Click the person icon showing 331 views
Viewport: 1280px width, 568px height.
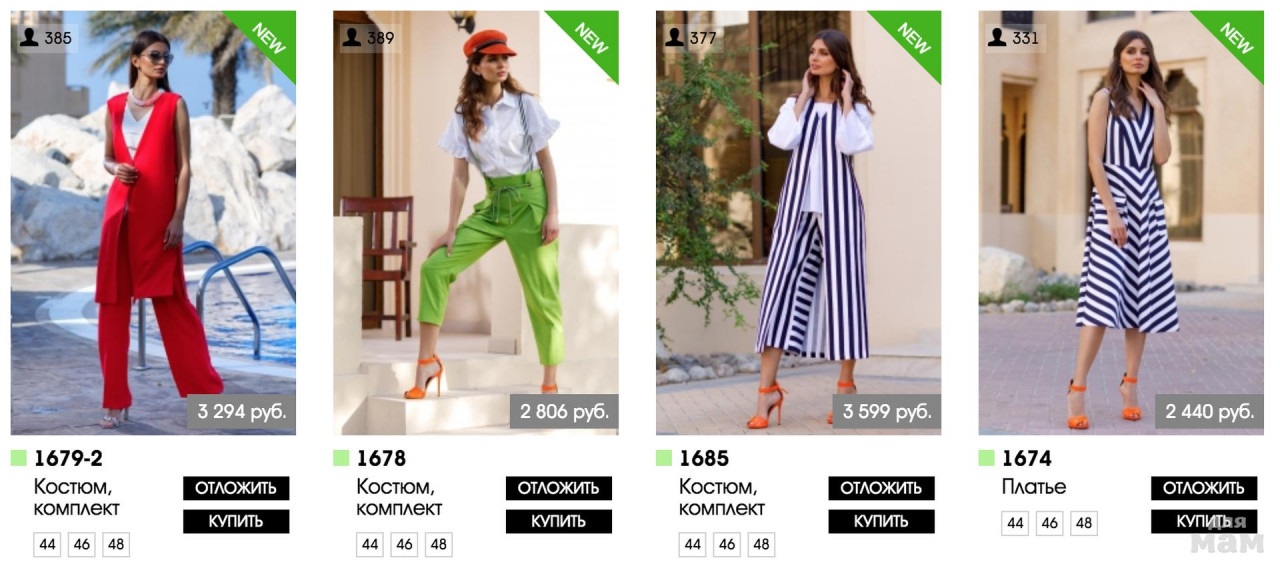(997, 38)
